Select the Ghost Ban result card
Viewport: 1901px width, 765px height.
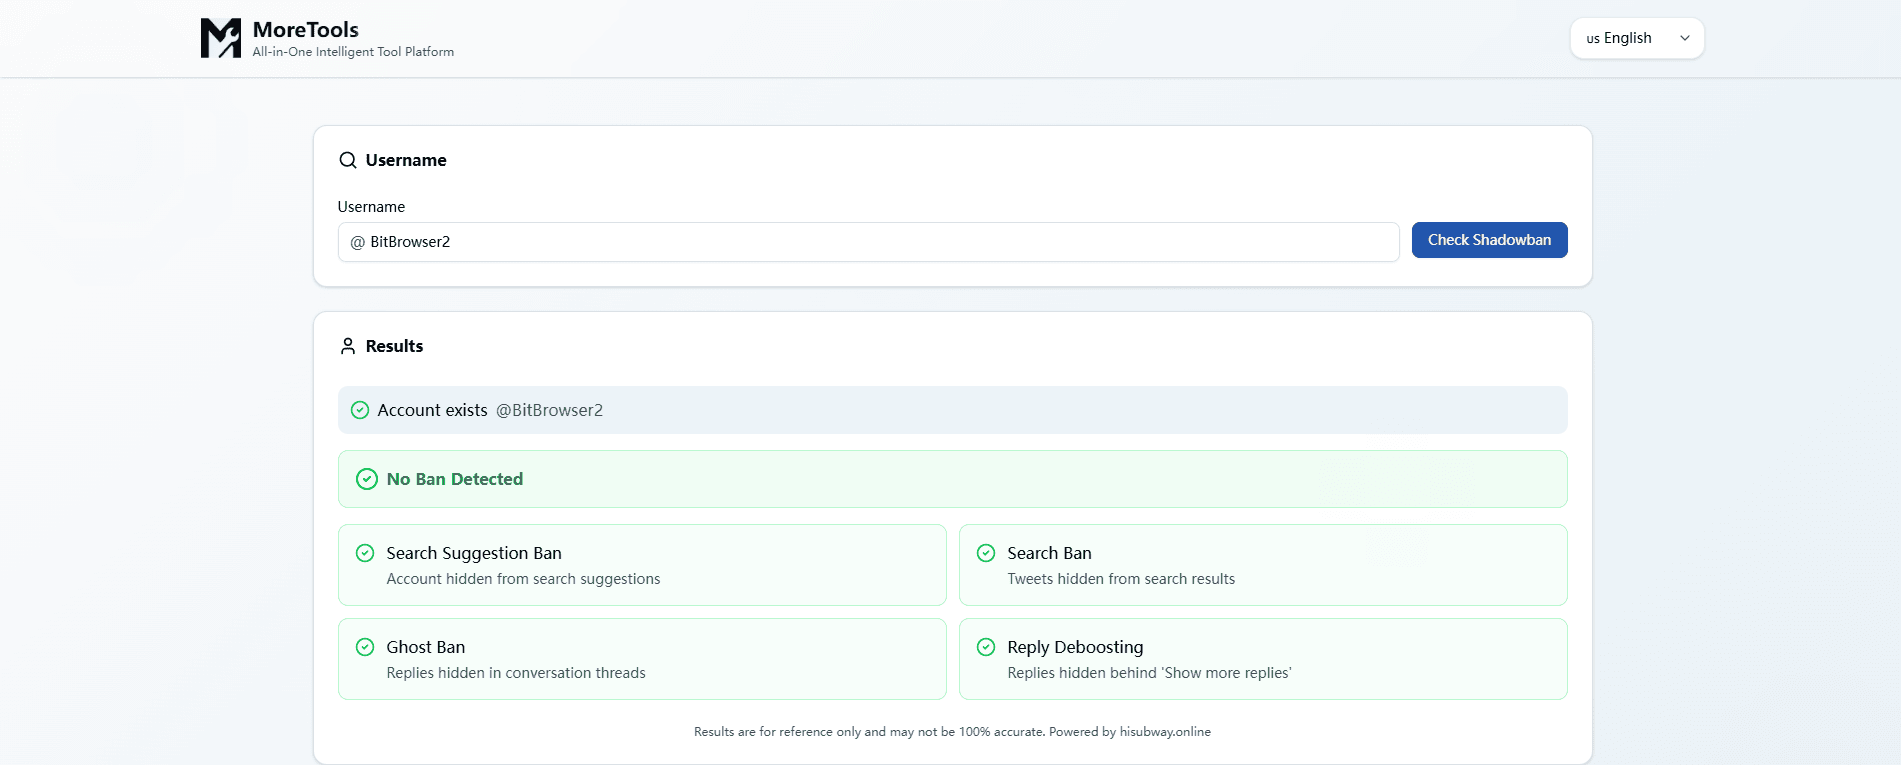click(x=642, y=659)
